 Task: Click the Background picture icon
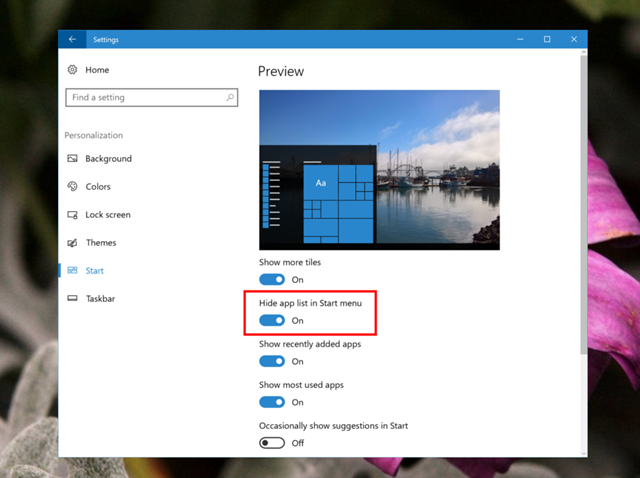[x=72, y=158]
